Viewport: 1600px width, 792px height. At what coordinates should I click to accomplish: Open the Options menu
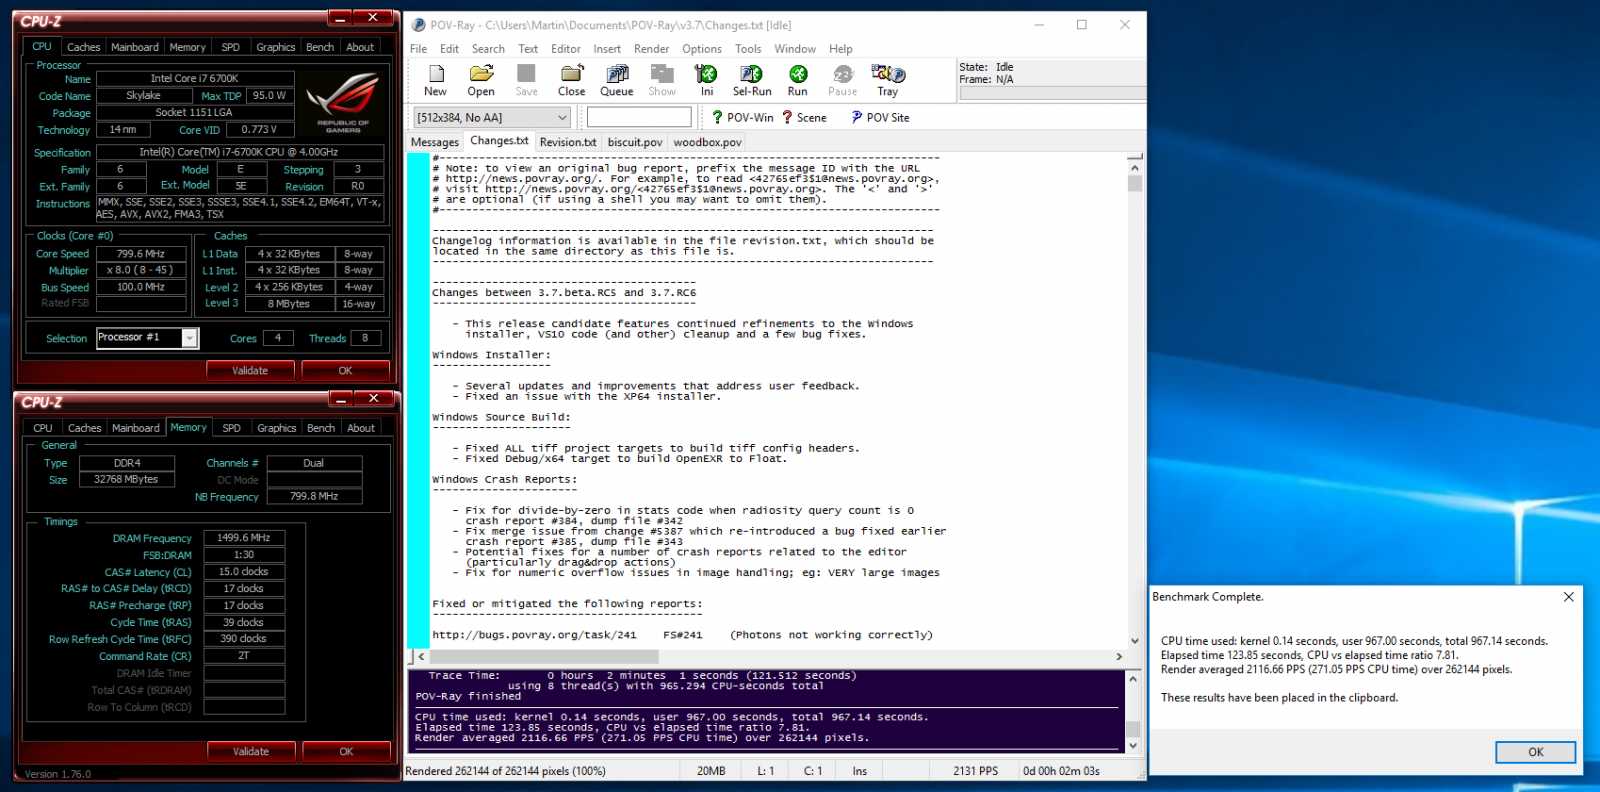tap(702, 49)
